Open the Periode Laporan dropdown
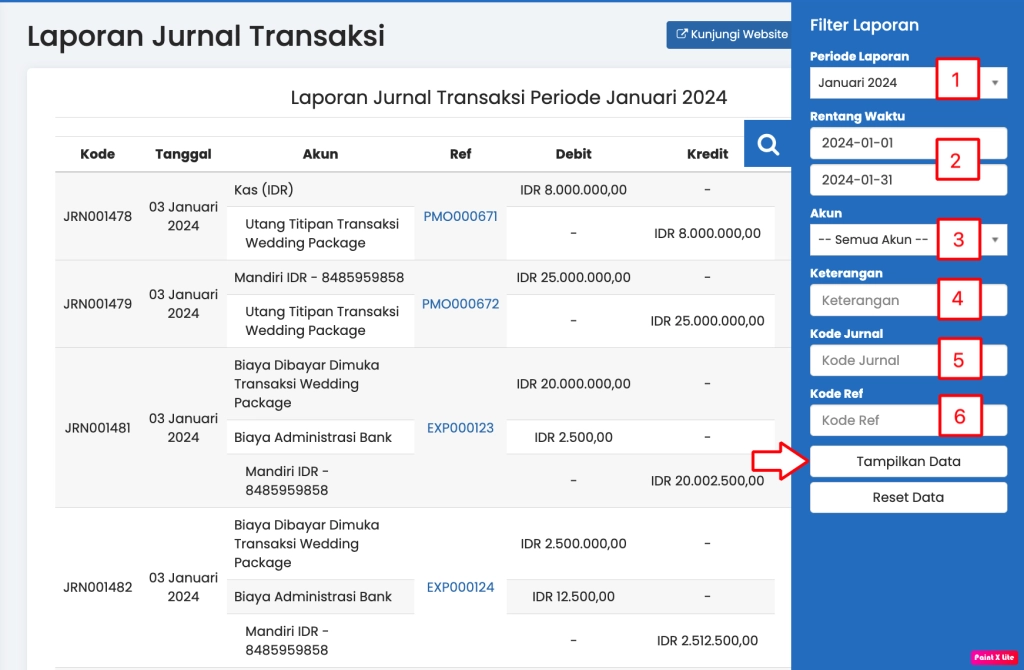1024x670 pixels. (x=908, y=82)
